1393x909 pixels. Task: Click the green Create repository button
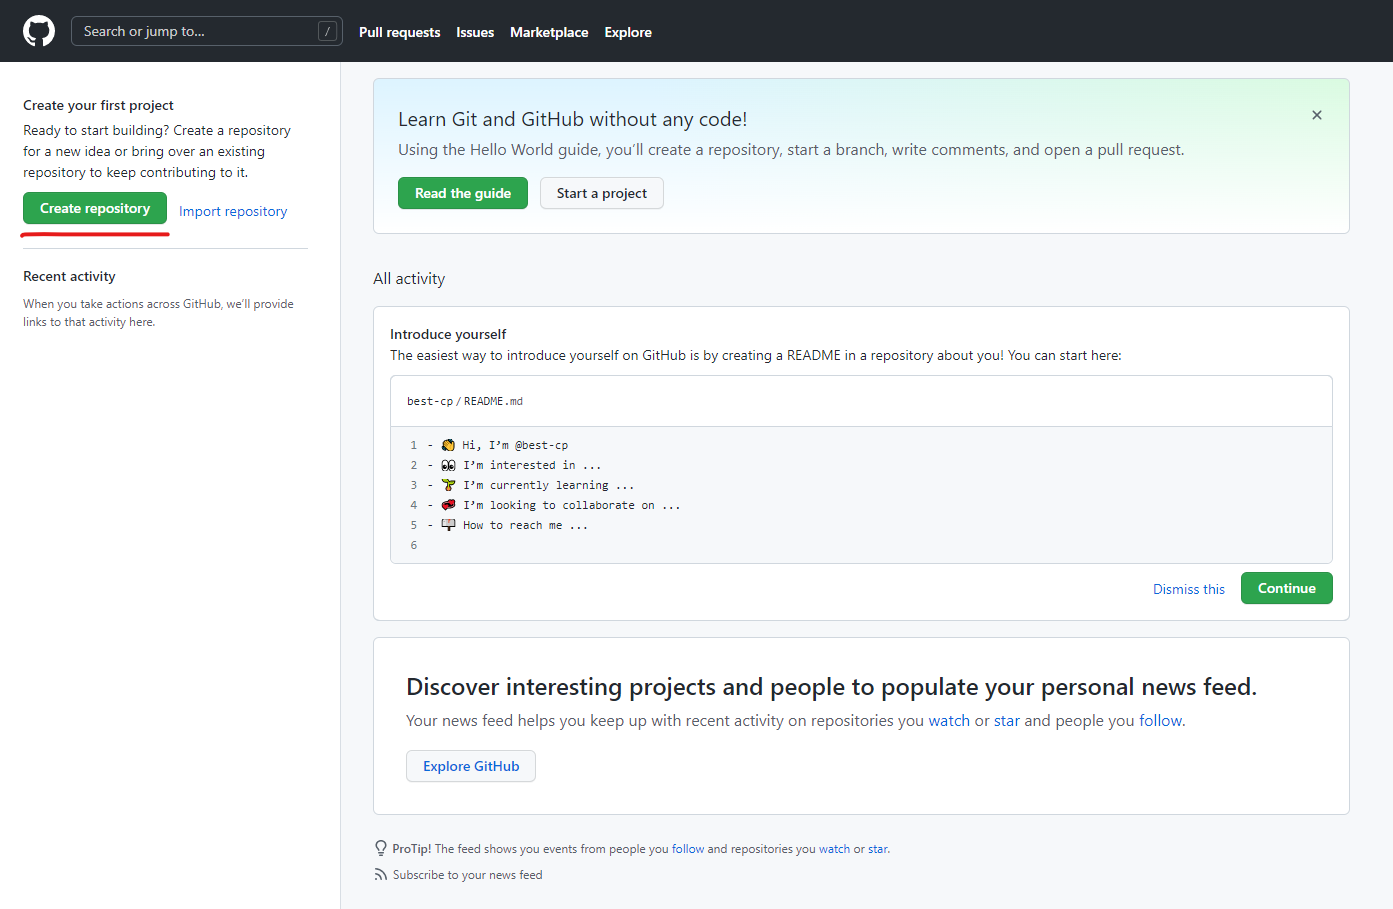pos(95,208)
